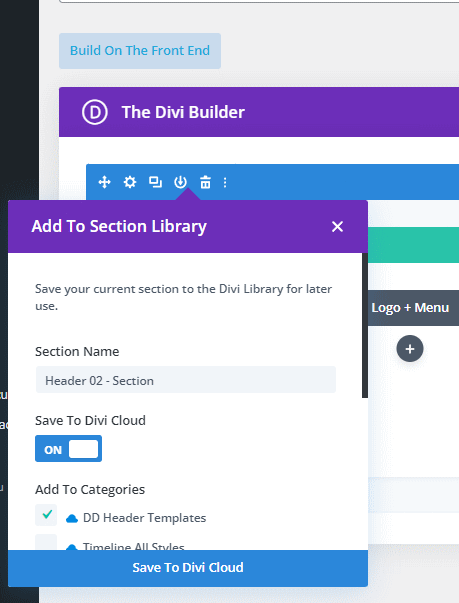Close the Add To Section Library dialog
Image resolution: width=459 pixels, height=603 pixels.
(337, 227)
